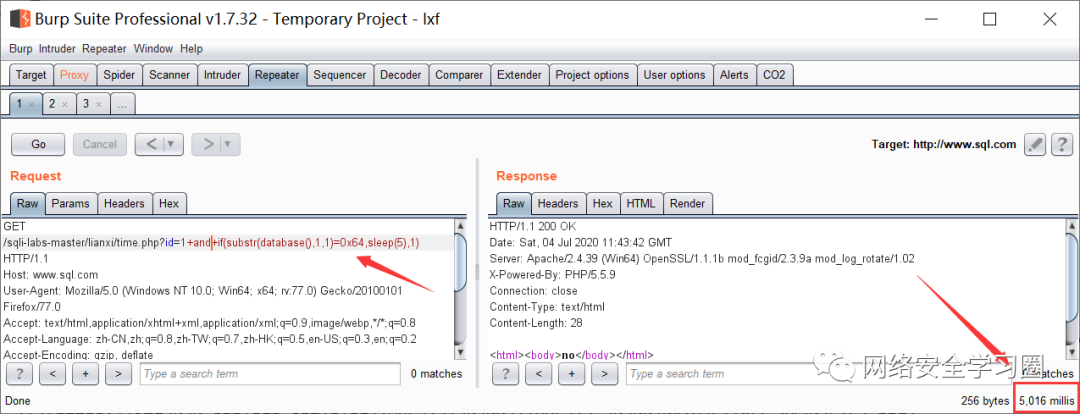Image resolution: width=1080 pixels, height=414 pixels.
Task: Select the request Raw tab
Action: 28,203
